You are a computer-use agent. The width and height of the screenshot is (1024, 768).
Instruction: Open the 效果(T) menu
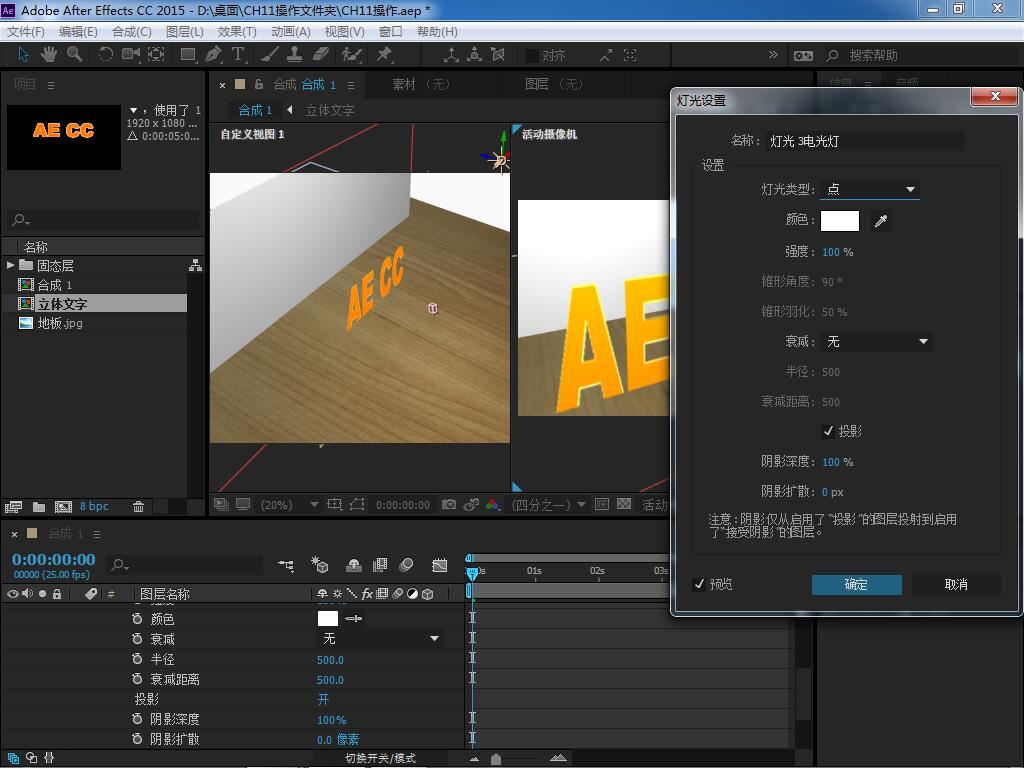coord(236,31)
